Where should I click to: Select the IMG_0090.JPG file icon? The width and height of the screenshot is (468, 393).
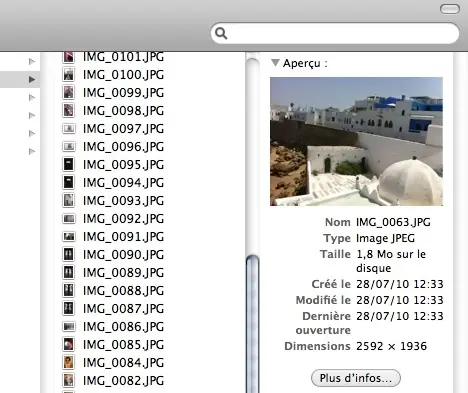point(69,254)
